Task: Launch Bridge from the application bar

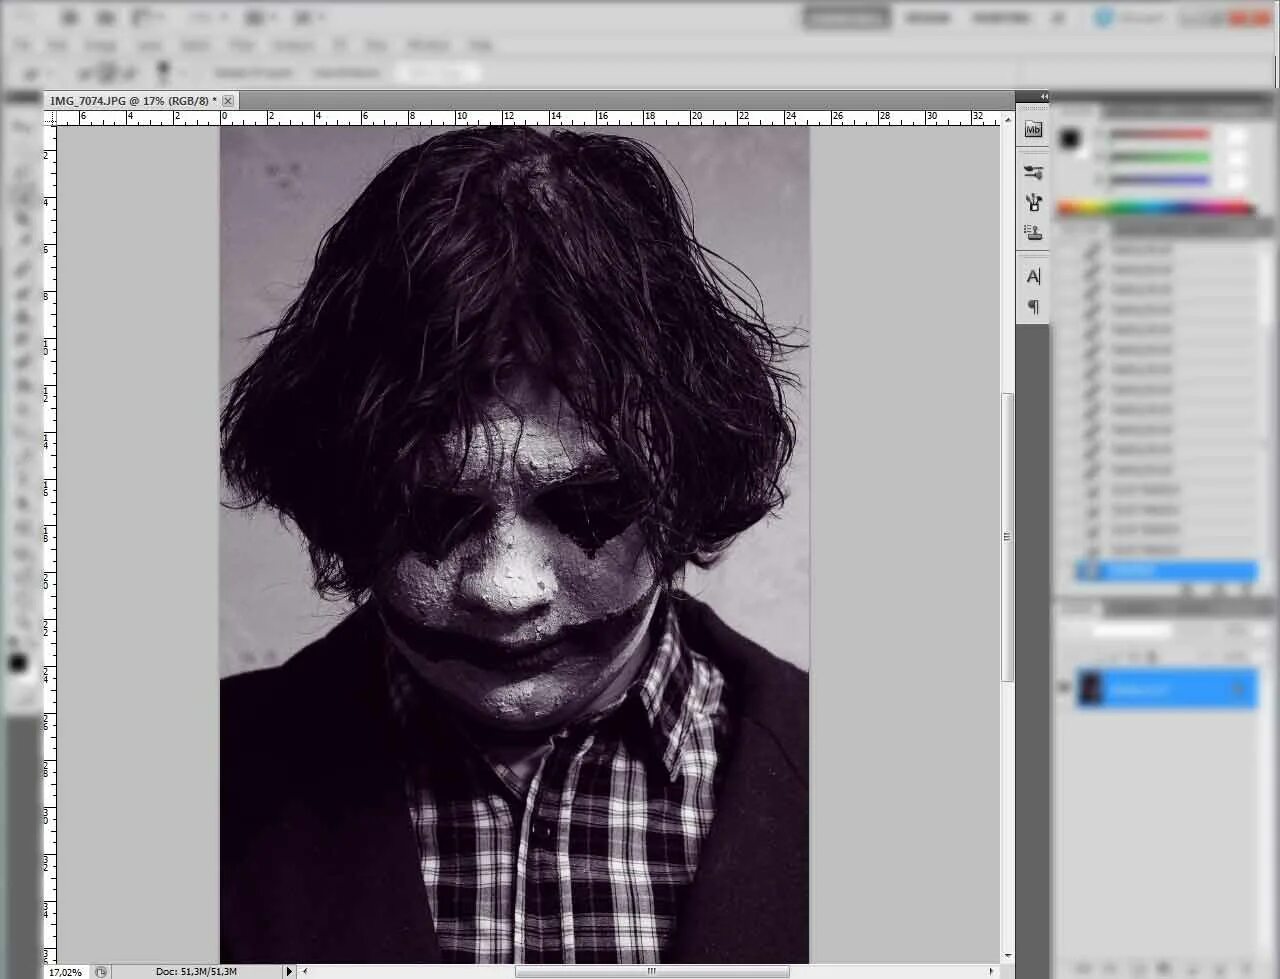Action: pyautogui.click(x=69, y=17)
